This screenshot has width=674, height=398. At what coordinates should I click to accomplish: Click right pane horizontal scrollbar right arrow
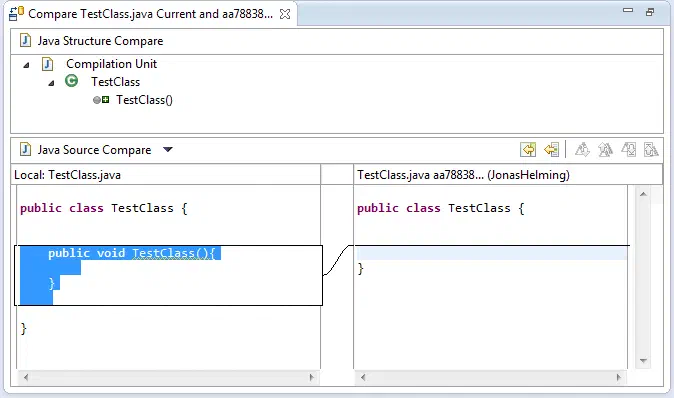click(619, 377)
